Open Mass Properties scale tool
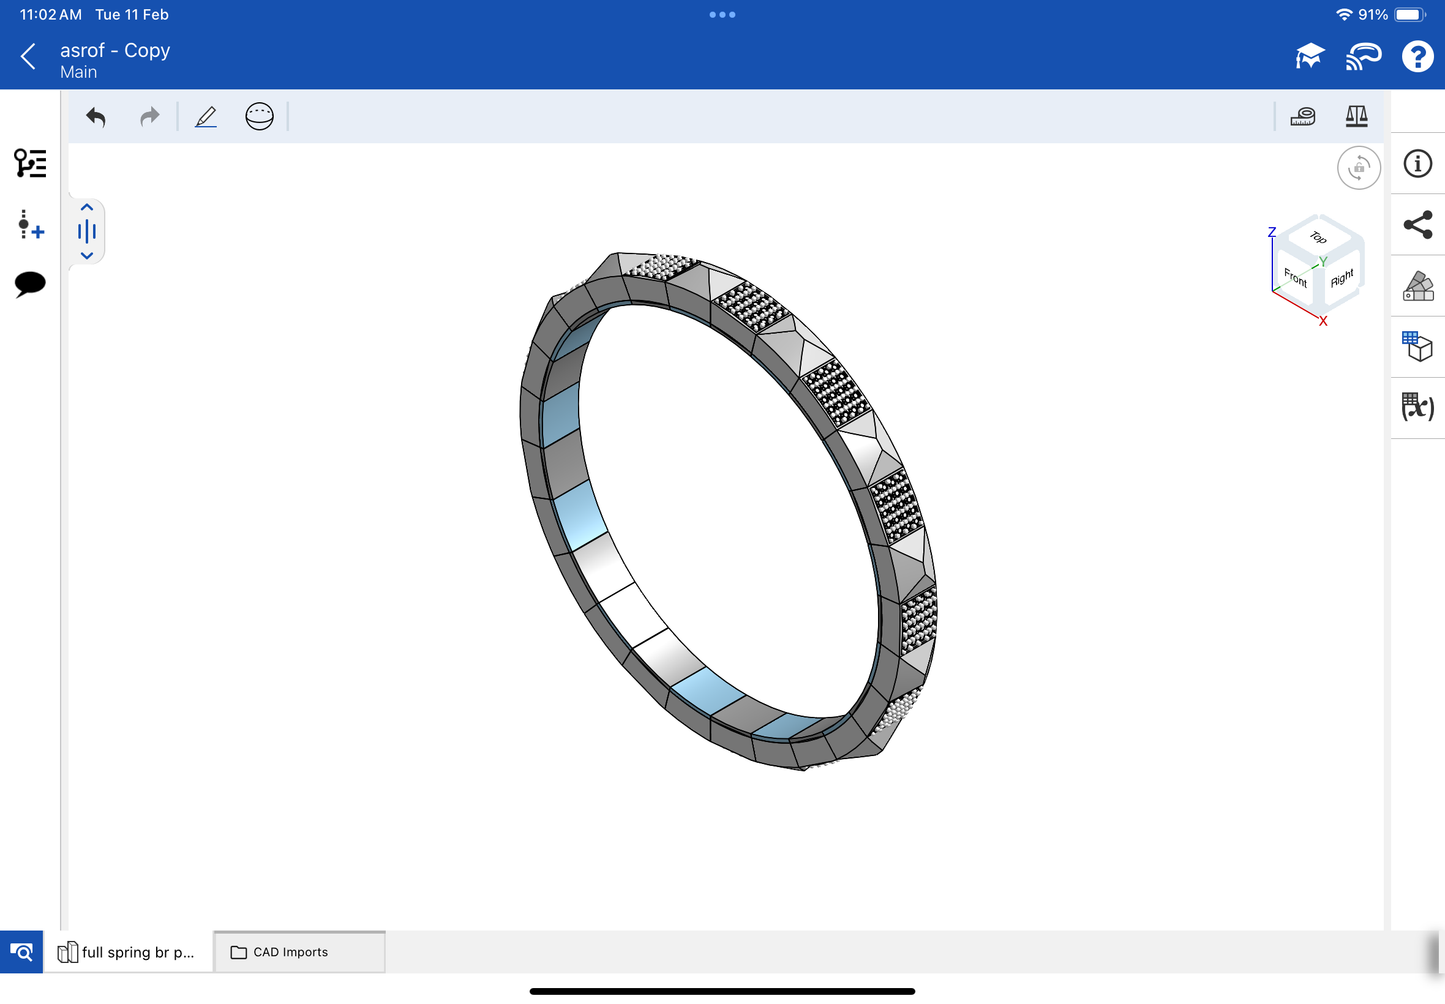This screenshot has height=1004, width=1445. [x=1356, y=117]
